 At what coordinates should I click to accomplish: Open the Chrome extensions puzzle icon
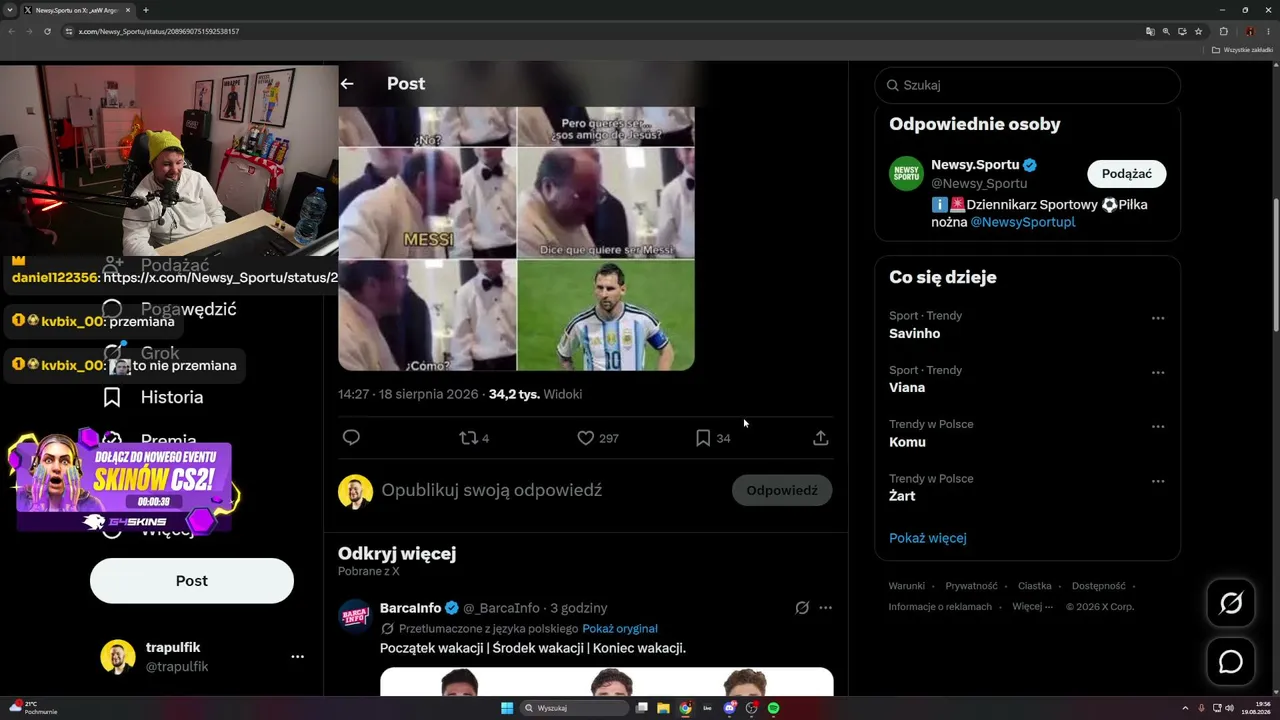(x=1224, y=31)
